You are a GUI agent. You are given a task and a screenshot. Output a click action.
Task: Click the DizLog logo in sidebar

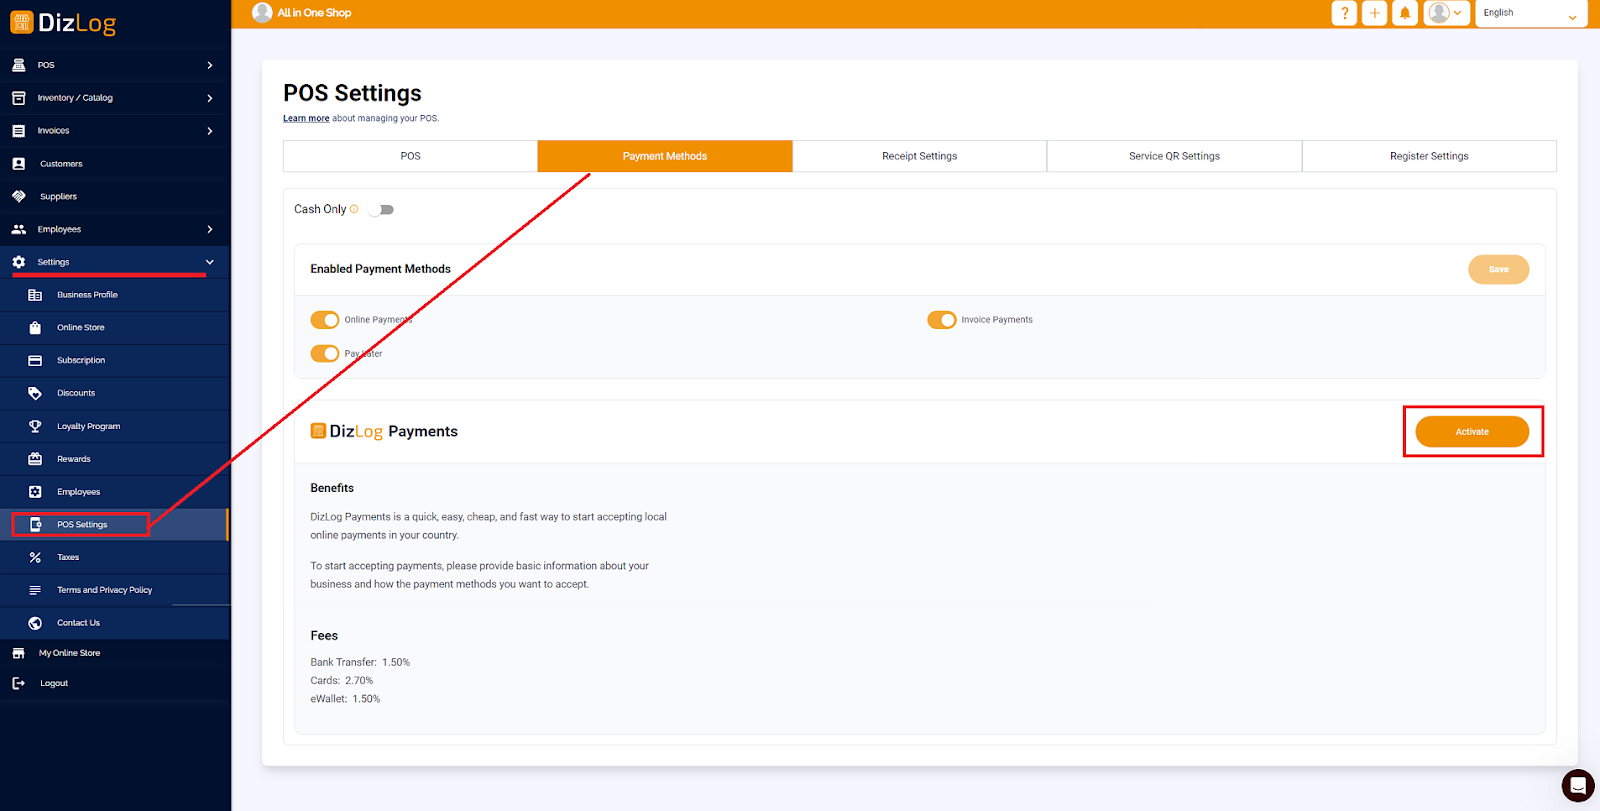[63, 23]
